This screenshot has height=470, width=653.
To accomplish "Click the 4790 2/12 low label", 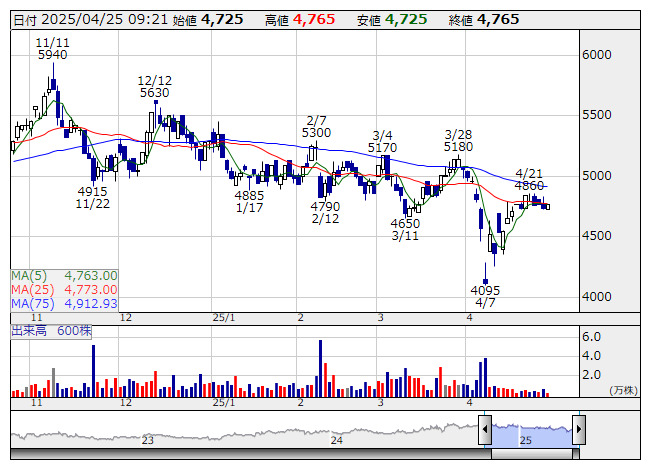I will point(325,213).
